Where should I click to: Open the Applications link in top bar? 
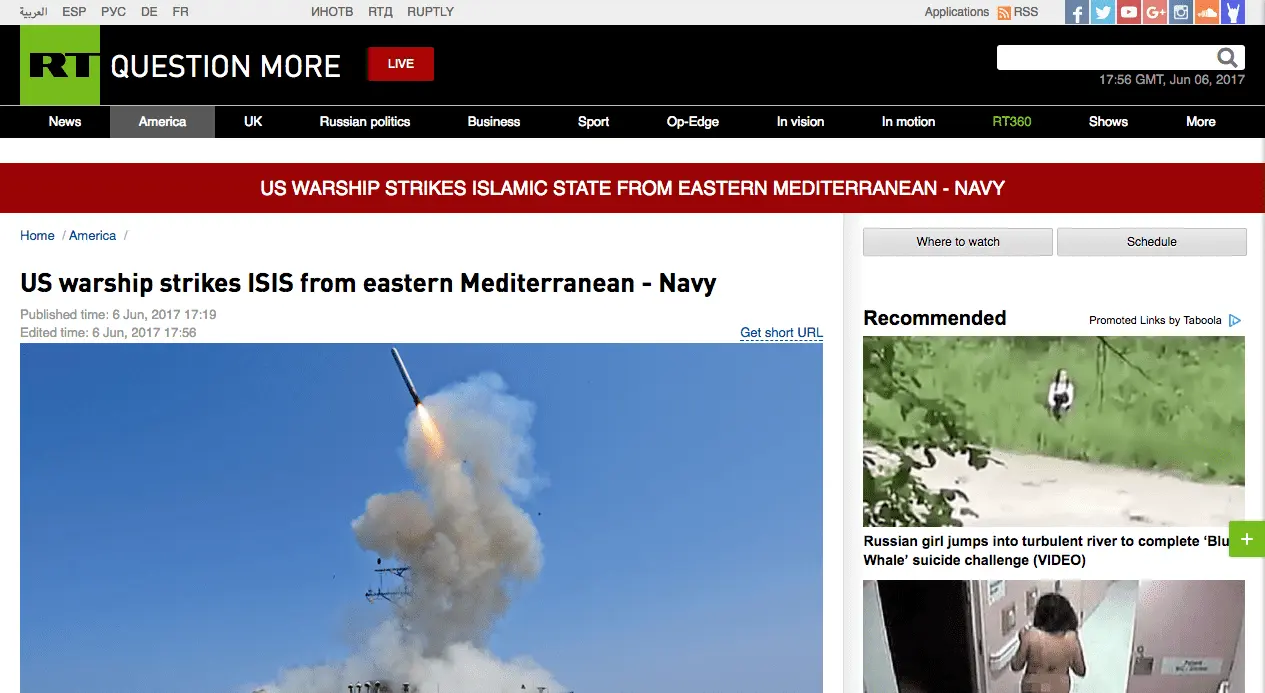click(956, 12)
